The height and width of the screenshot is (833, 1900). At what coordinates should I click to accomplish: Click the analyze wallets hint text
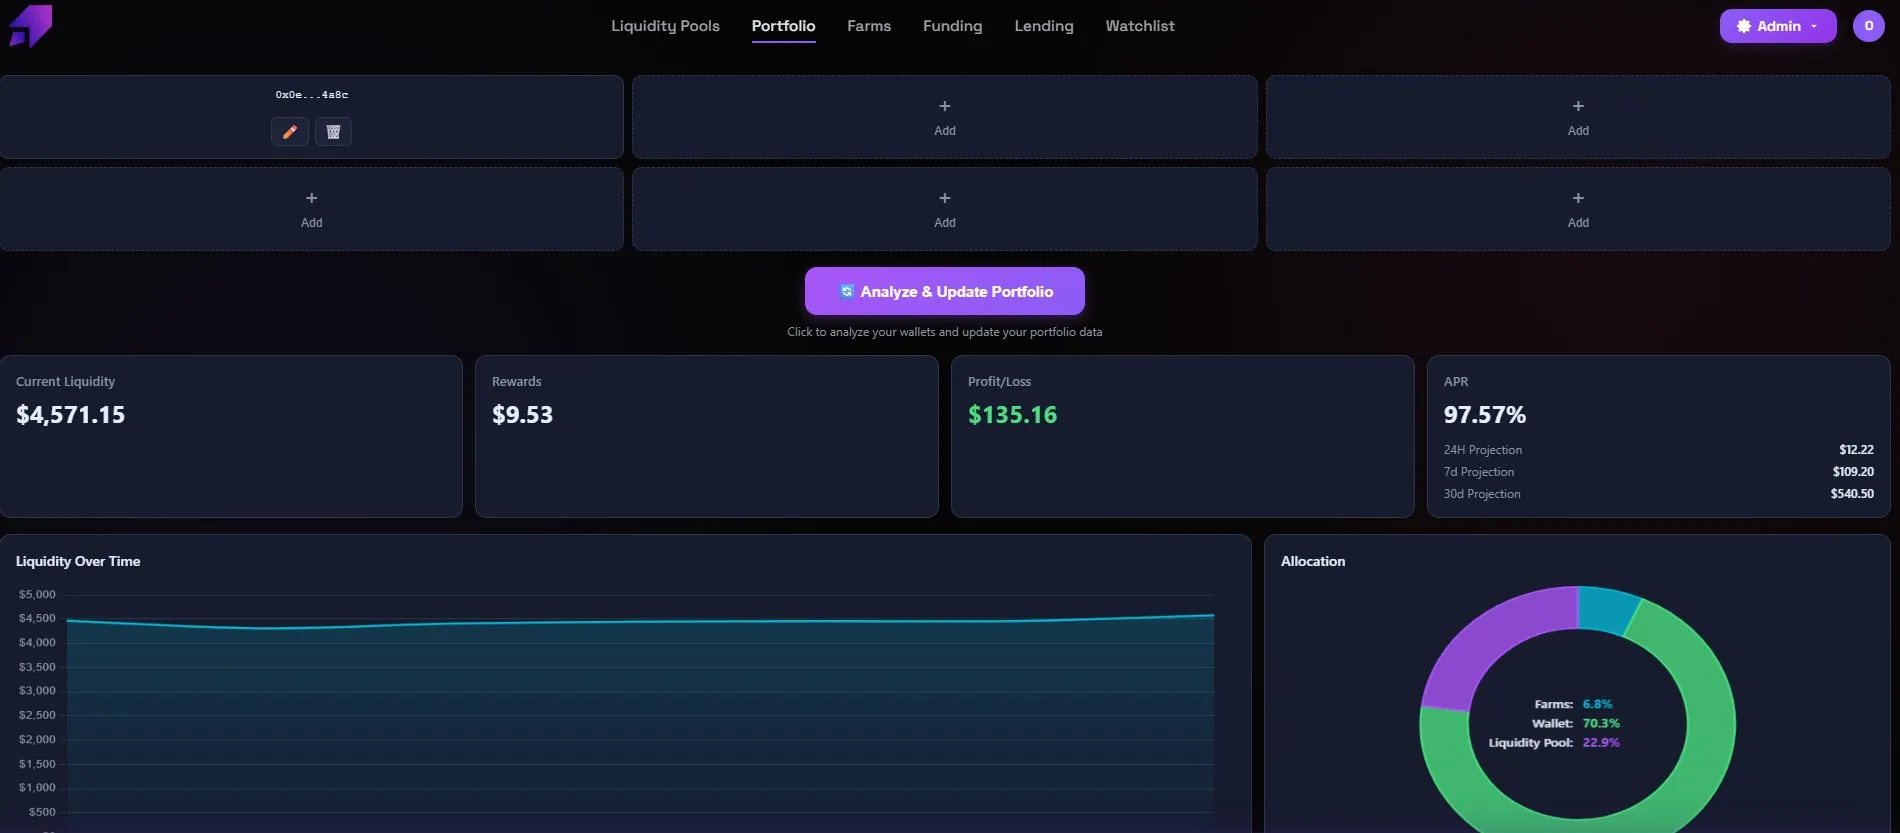945,332
